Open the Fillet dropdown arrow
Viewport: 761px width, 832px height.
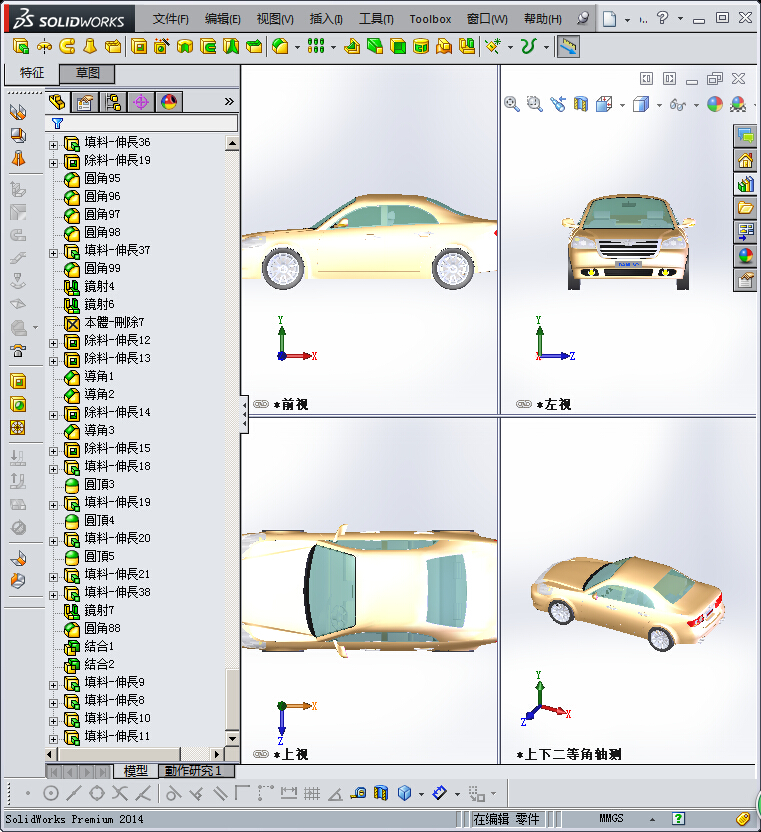(297, 47)
